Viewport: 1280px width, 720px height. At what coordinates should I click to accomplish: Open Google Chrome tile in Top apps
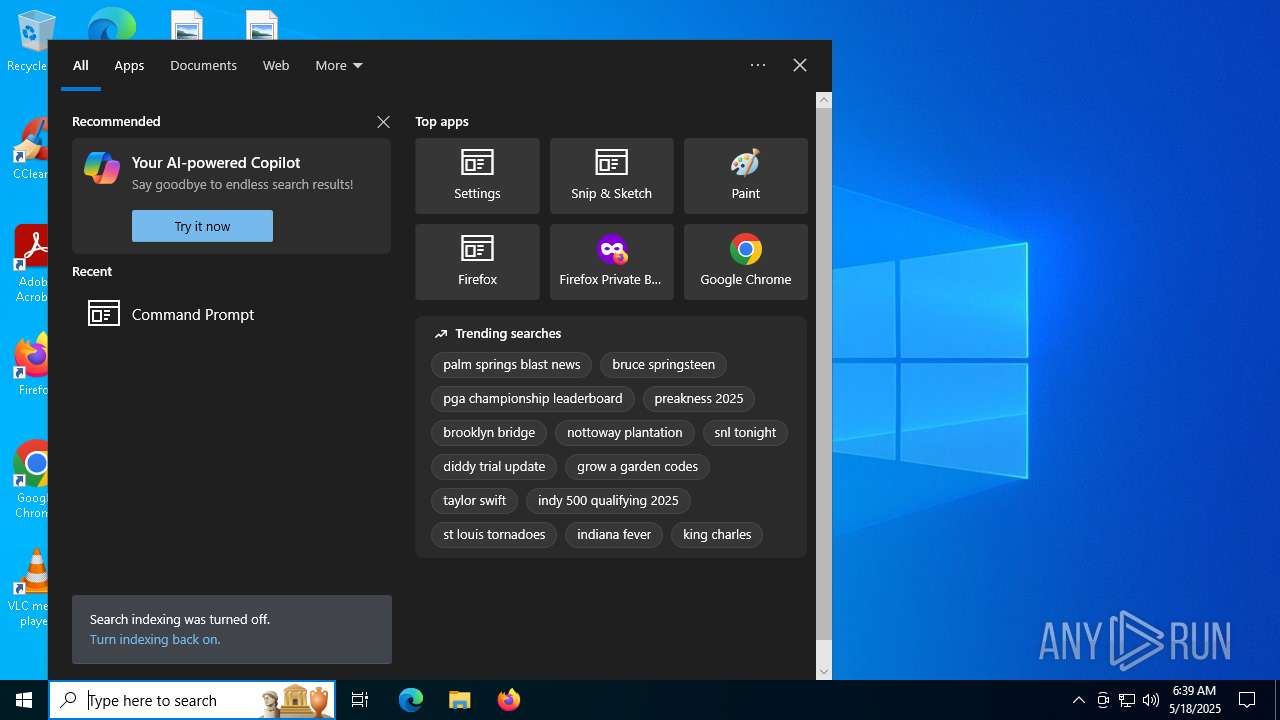coord(745,262)
